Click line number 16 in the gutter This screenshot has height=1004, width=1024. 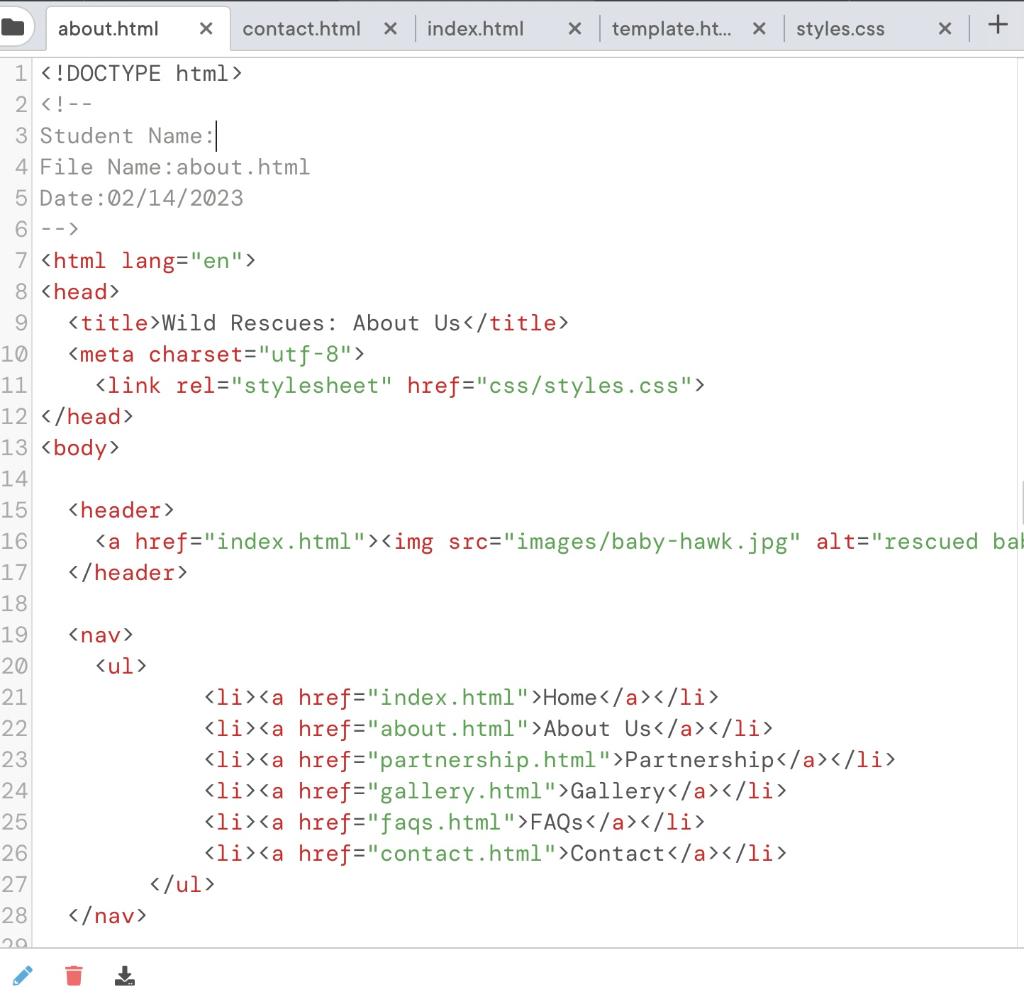[x=19, y=541]
